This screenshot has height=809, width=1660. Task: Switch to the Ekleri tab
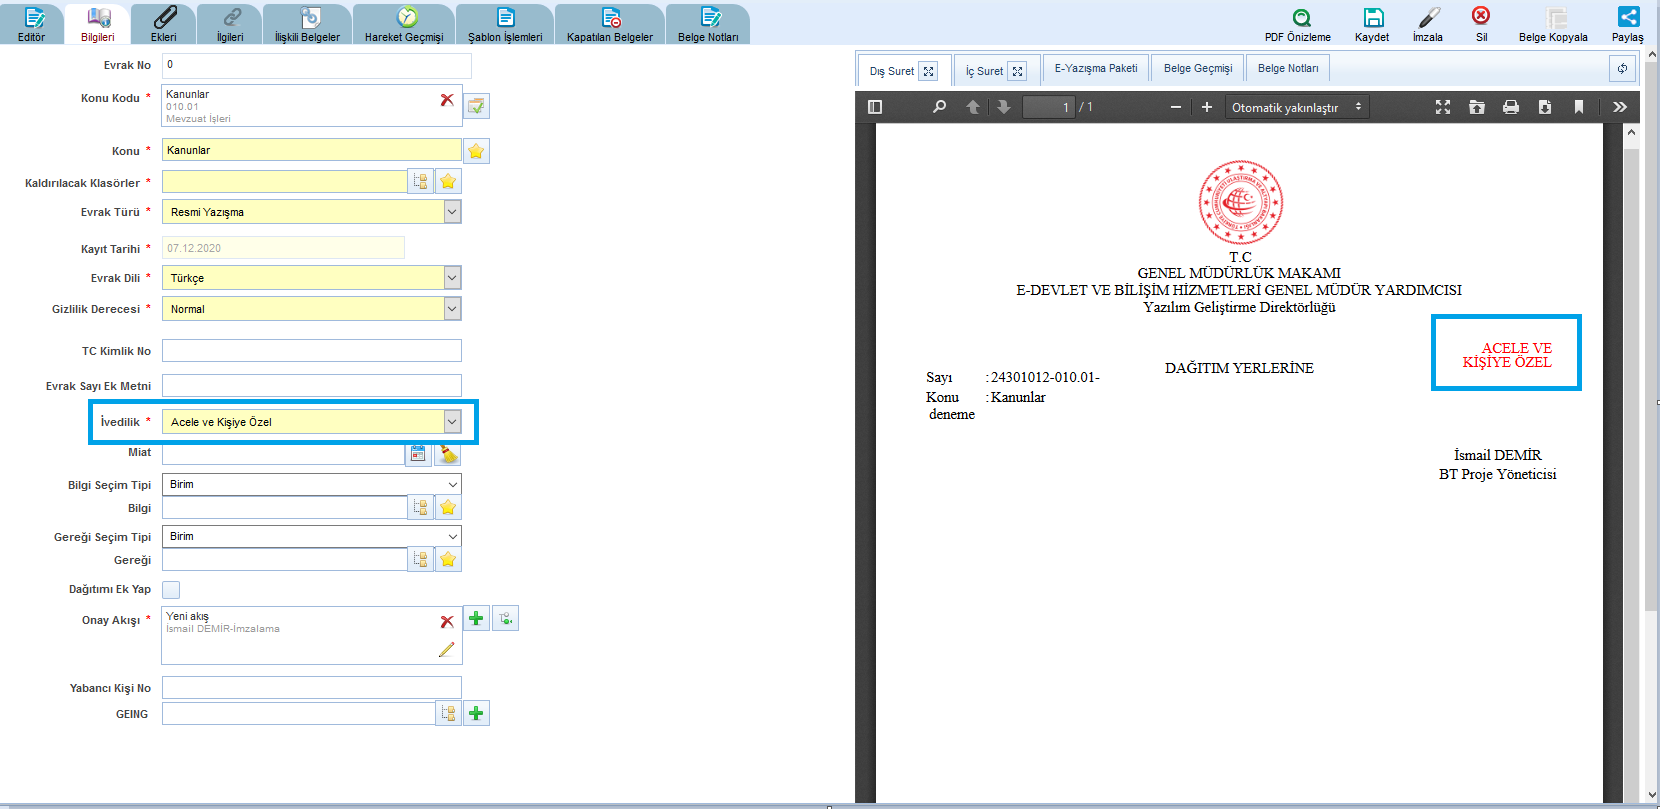point(164,24)
